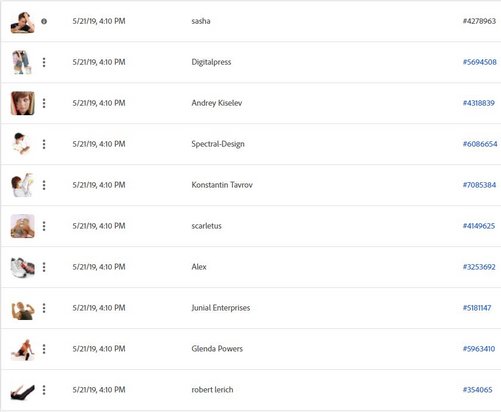Click the sasha row thumbnail image

pyautogui.click(x=22, y=22)
